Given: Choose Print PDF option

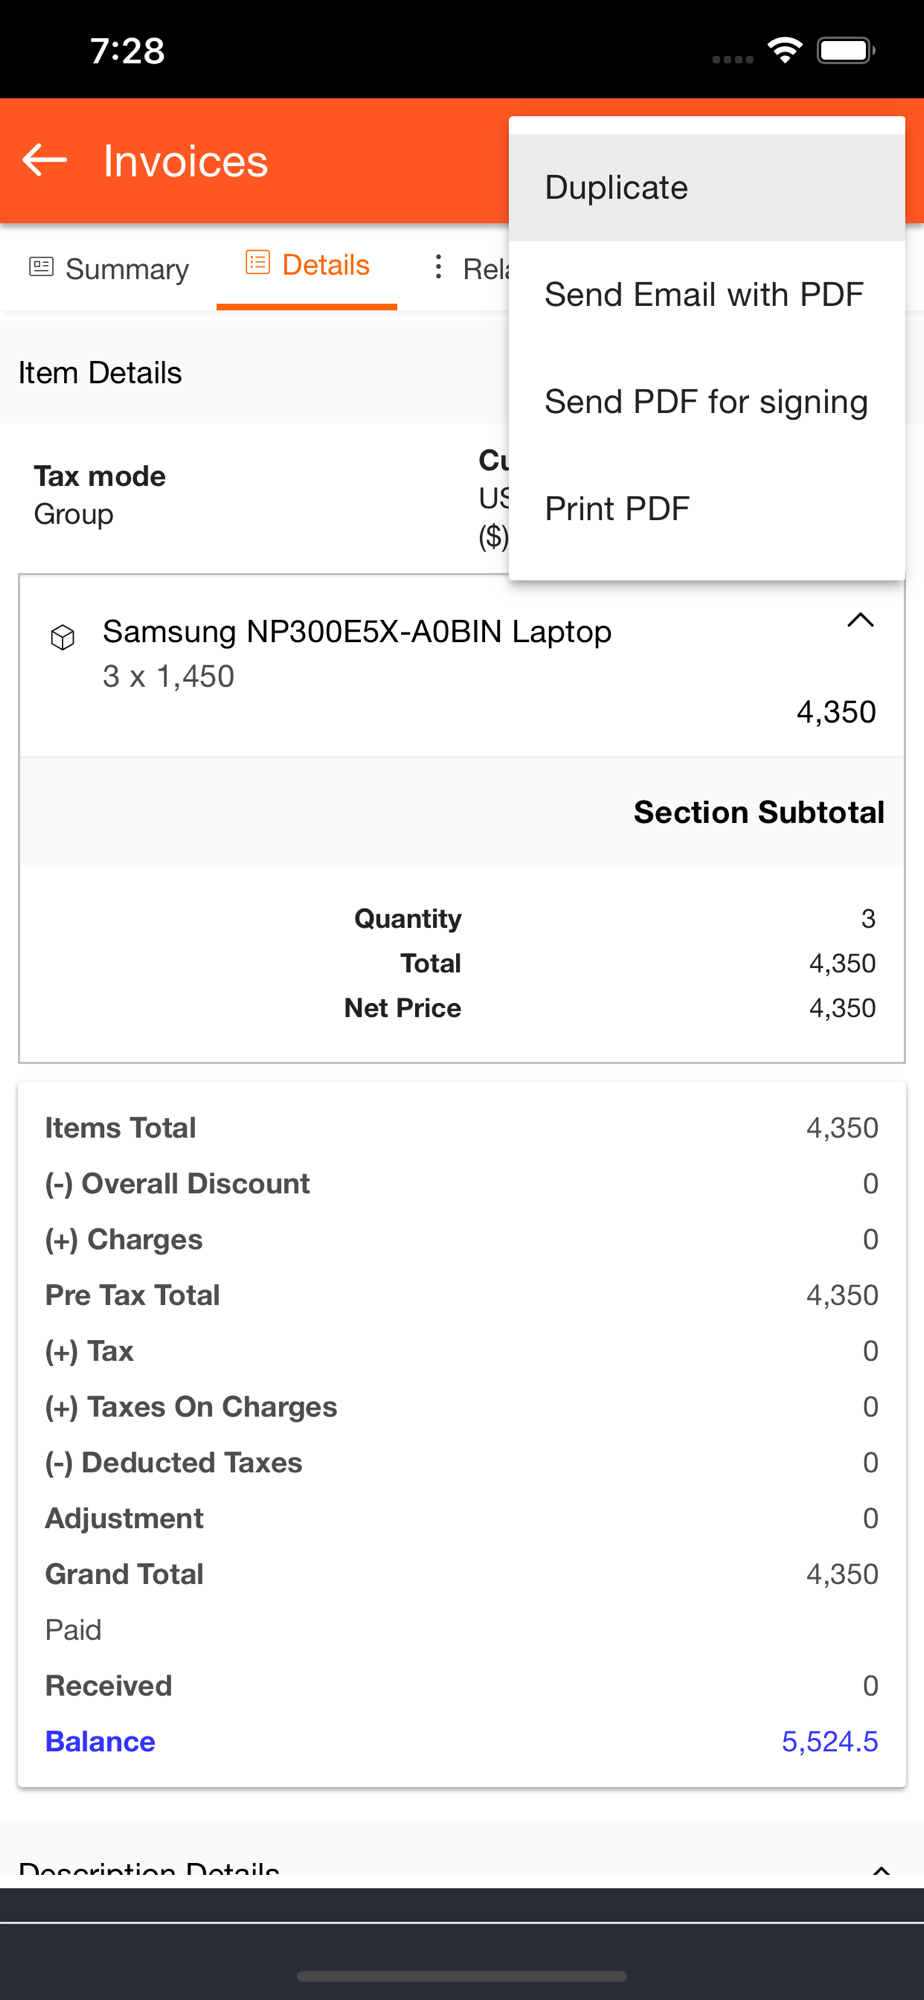Looking at the screenshot, I should click(x=617, y=509).
